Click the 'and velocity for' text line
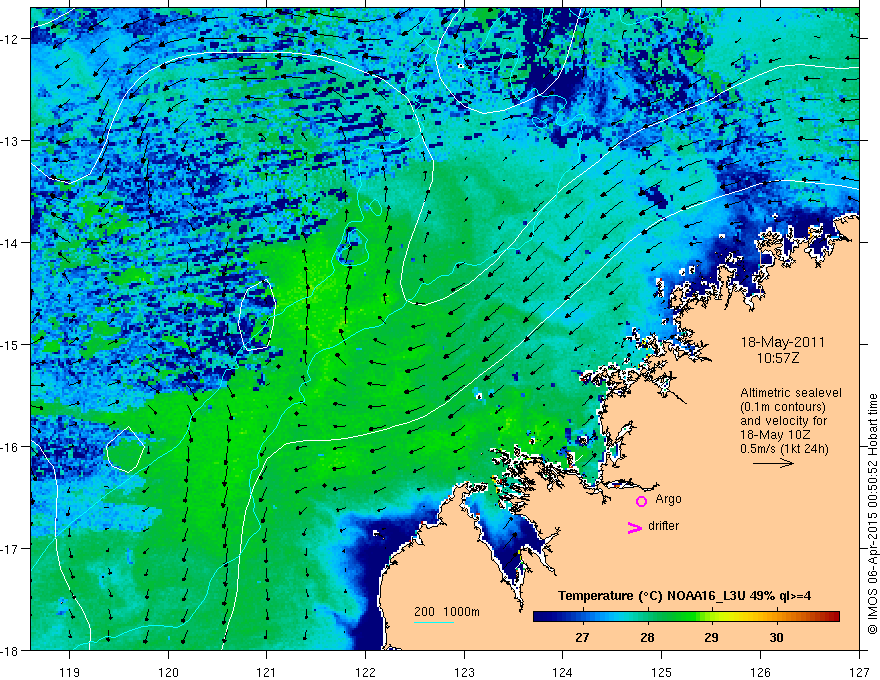 [783, 421]
